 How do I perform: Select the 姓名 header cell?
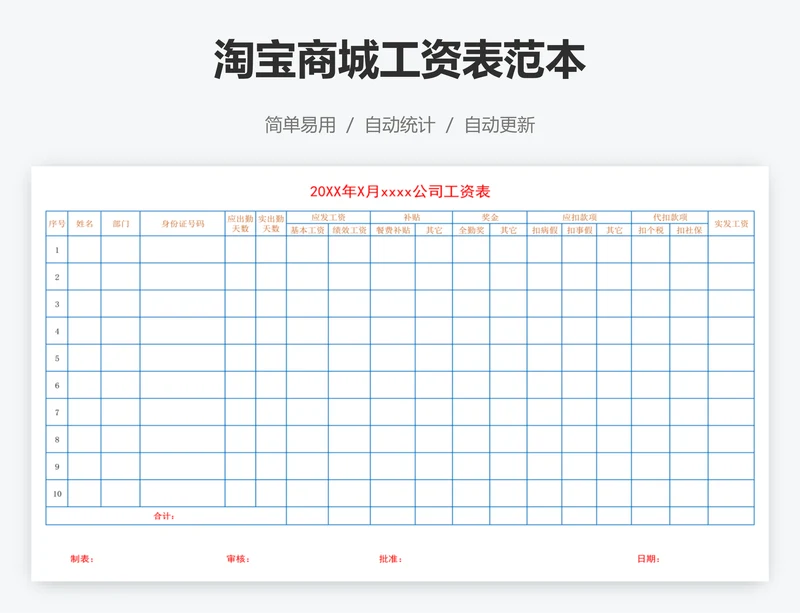pyautogui.click(x=84, y=224)
